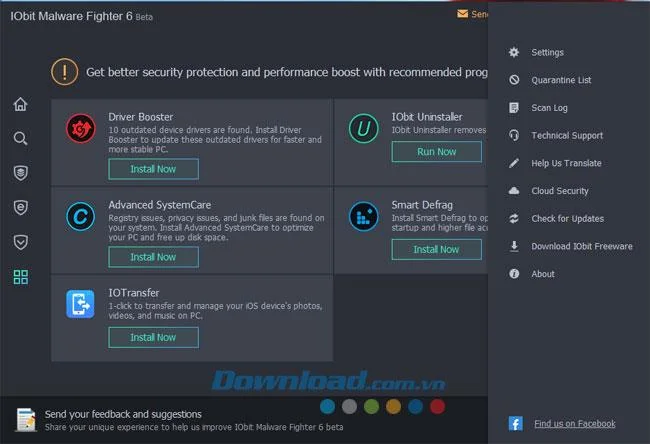This screenshot has width=650, height=444.
Task: Click the orange envelope Send icon
Action: (x=462, y=14)
